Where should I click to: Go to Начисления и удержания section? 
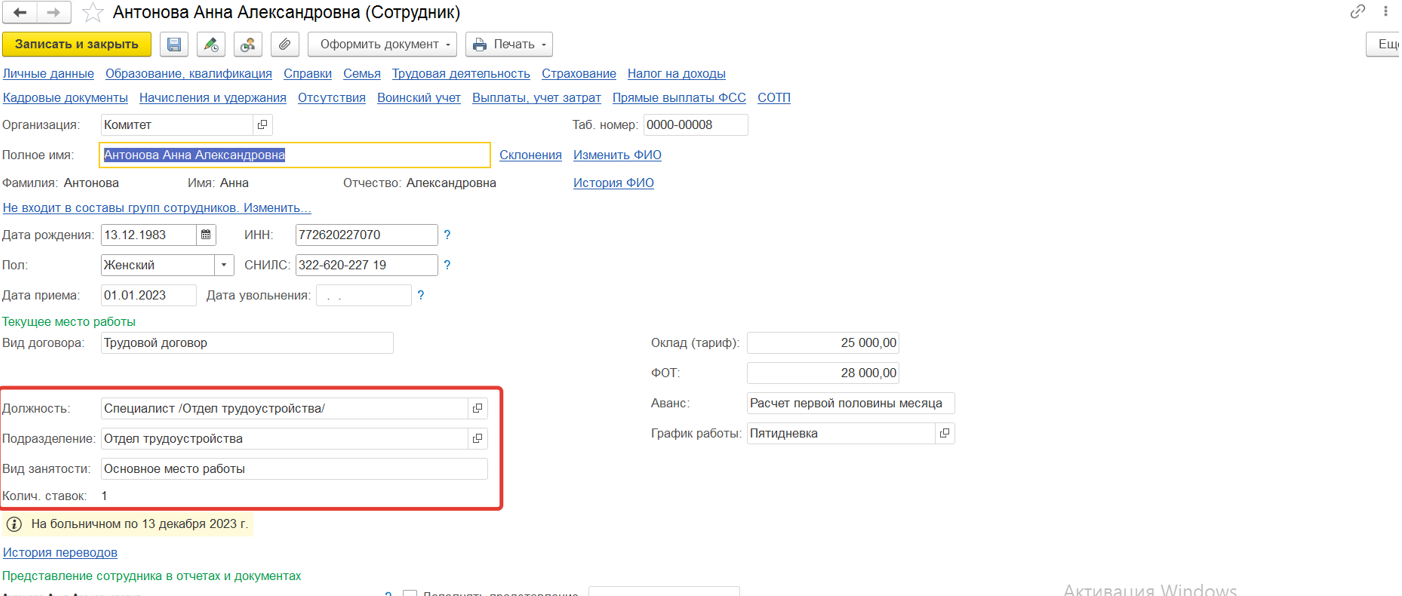click(x=213, y=97)
